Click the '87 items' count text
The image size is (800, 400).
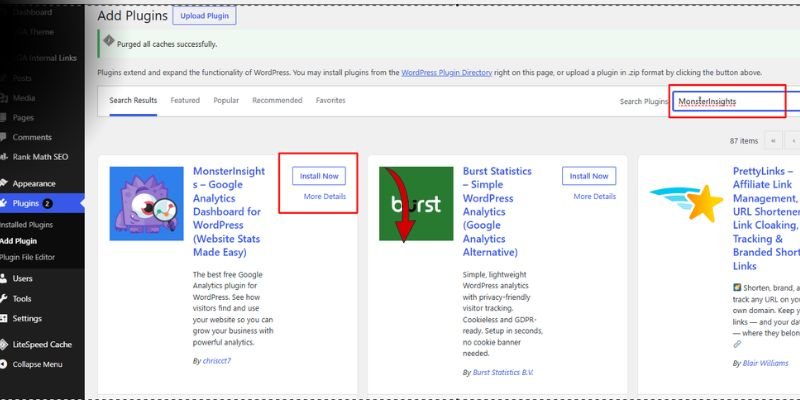click(x=744, y=141)
